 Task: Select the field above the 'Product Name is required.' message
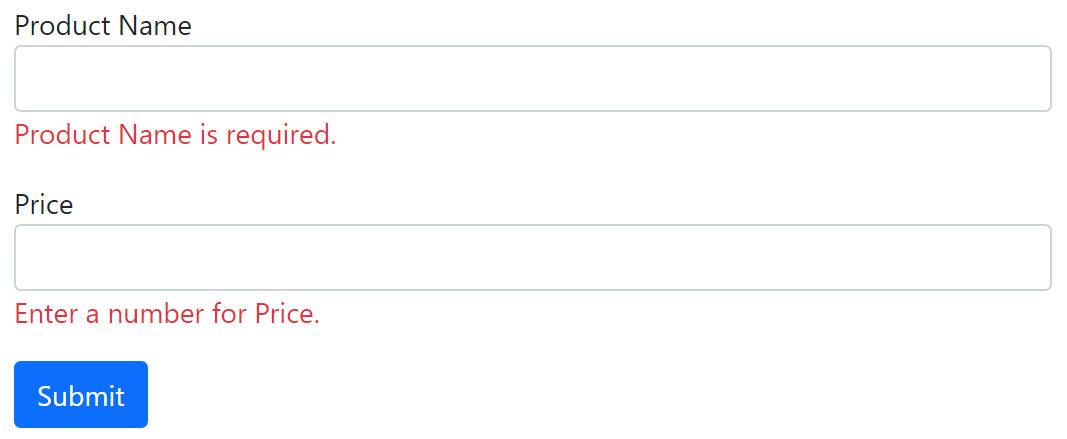[x=533, y=78]
